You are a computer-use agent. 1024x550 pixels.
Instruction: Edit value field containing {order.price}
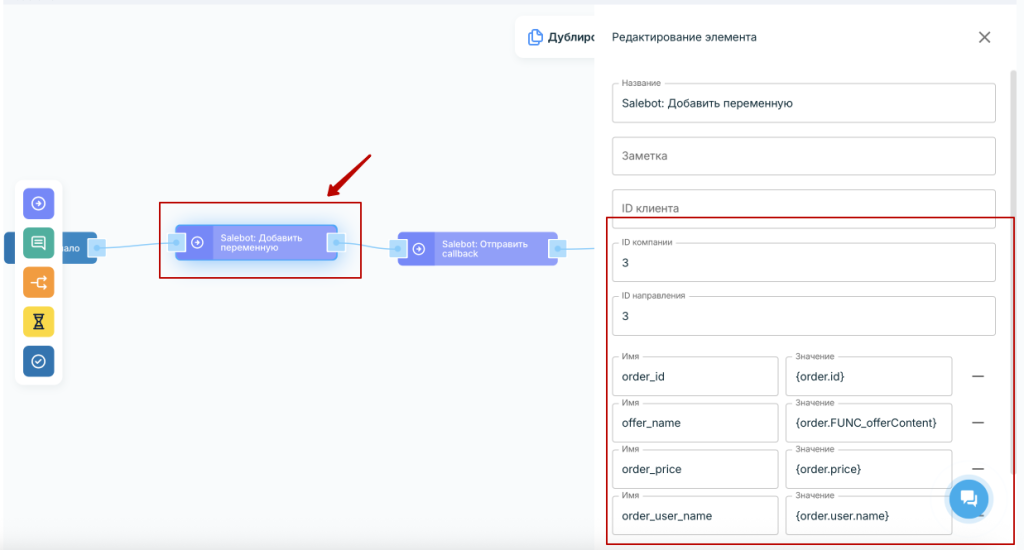pos(869,469)
